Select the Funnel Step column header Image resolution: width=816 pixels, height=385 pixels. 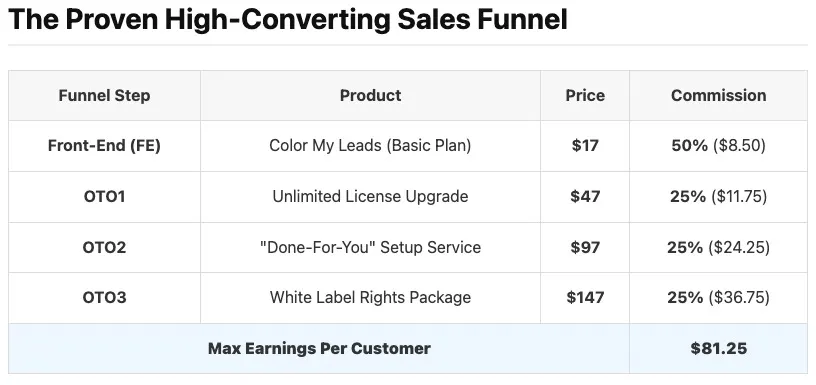104,95
